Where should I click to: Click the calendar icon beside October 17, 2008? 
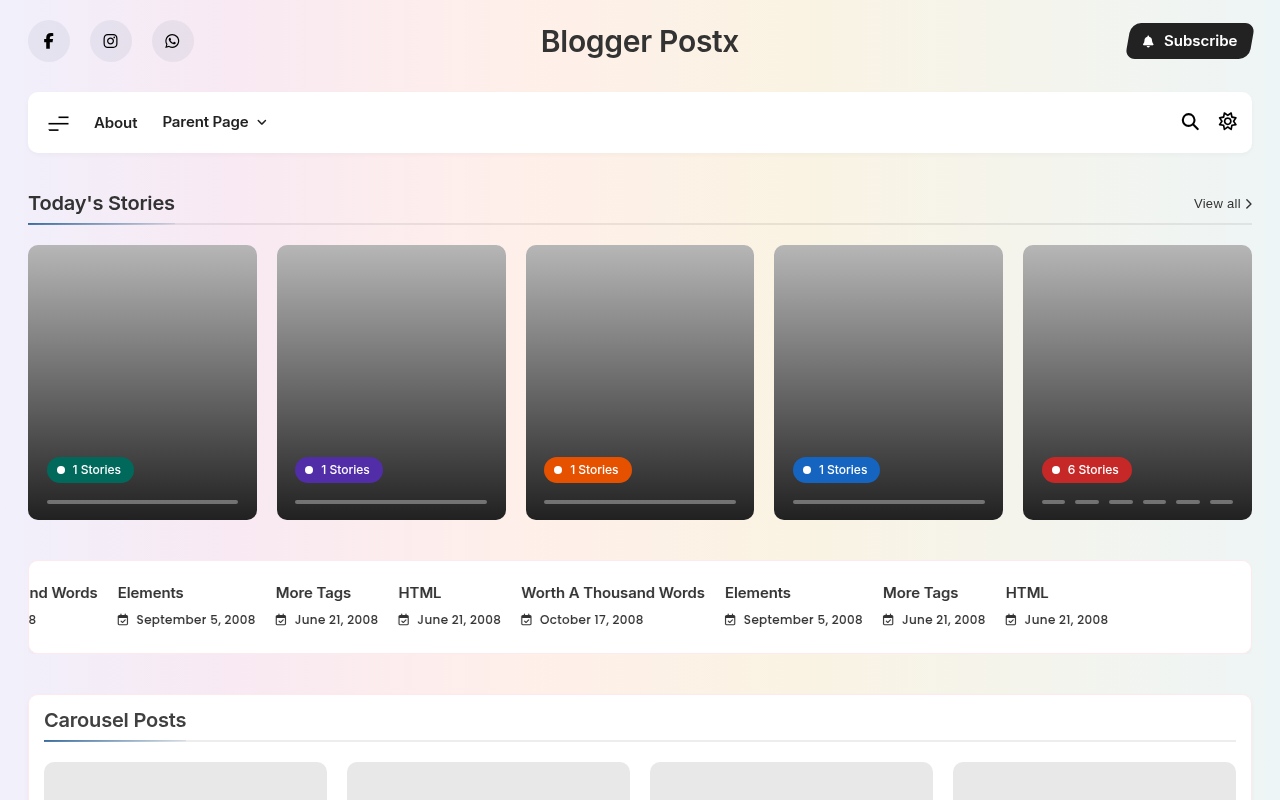point(527,620)
